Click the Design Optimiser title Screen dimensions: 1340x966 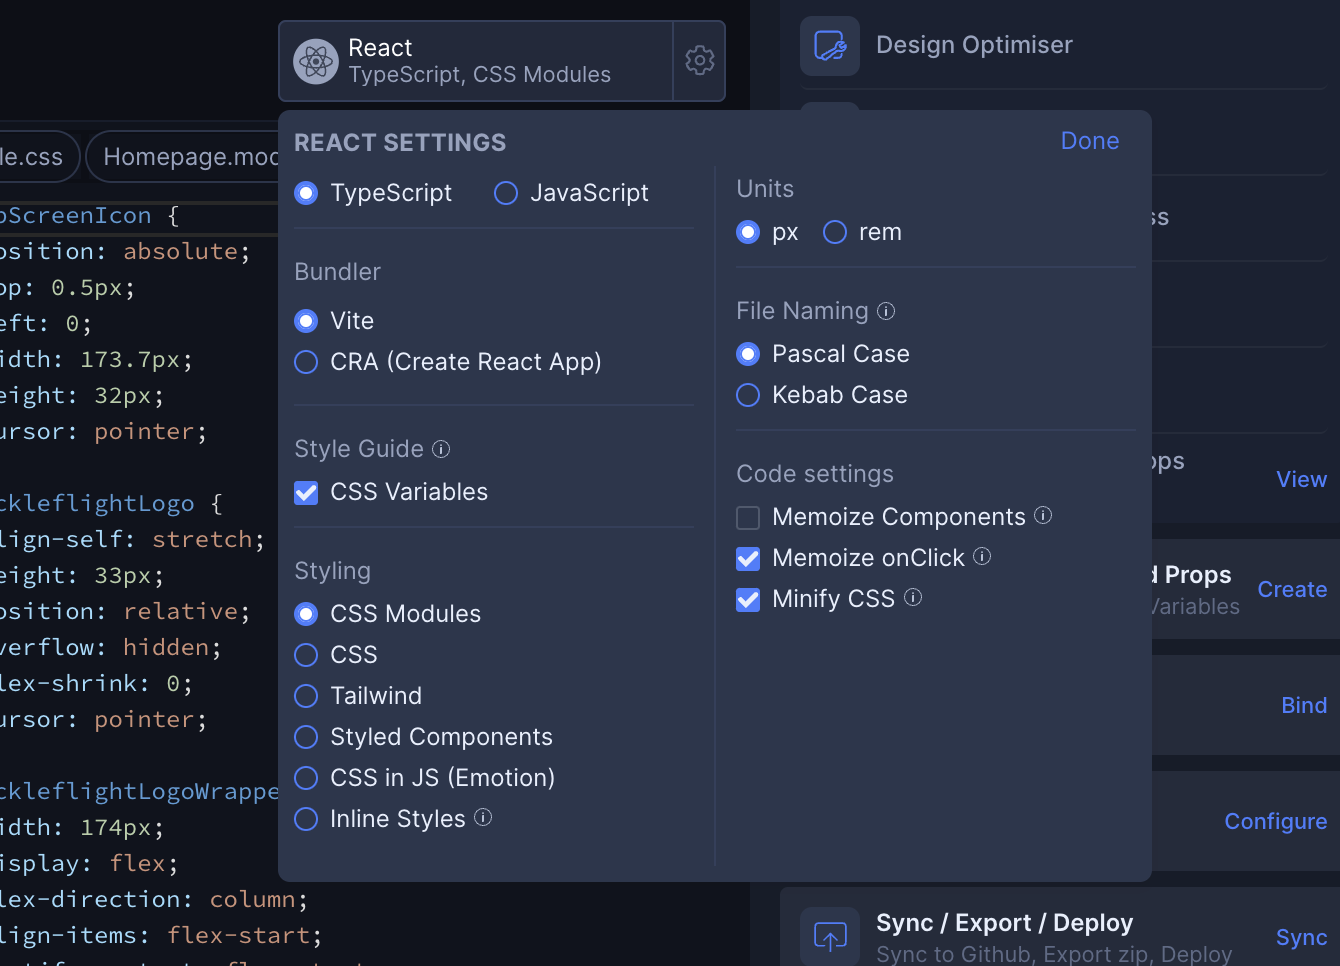(x=974, y=45)
